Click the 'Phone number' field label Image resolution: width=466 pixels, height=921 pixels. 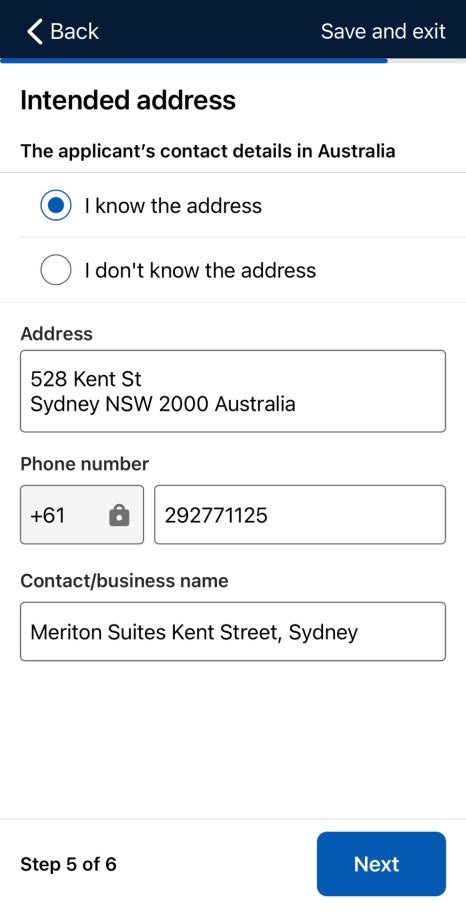coord(85,464)
